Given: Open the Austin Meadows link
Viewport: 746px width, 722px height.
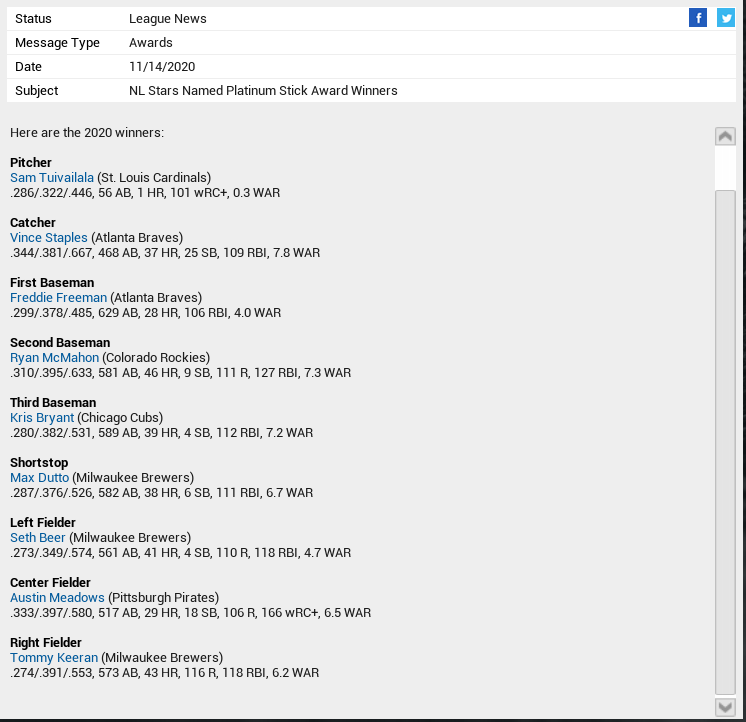Looking at the screenshot, I should point(57,598).
